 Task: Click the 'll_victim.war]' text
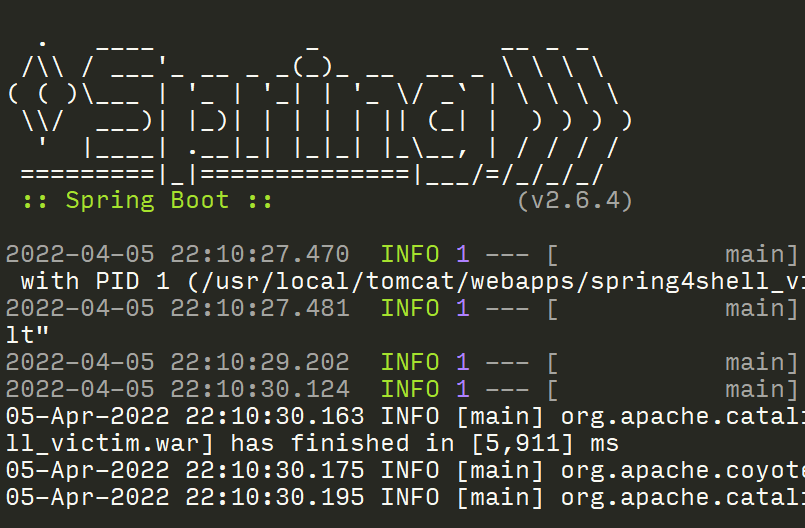110,443
